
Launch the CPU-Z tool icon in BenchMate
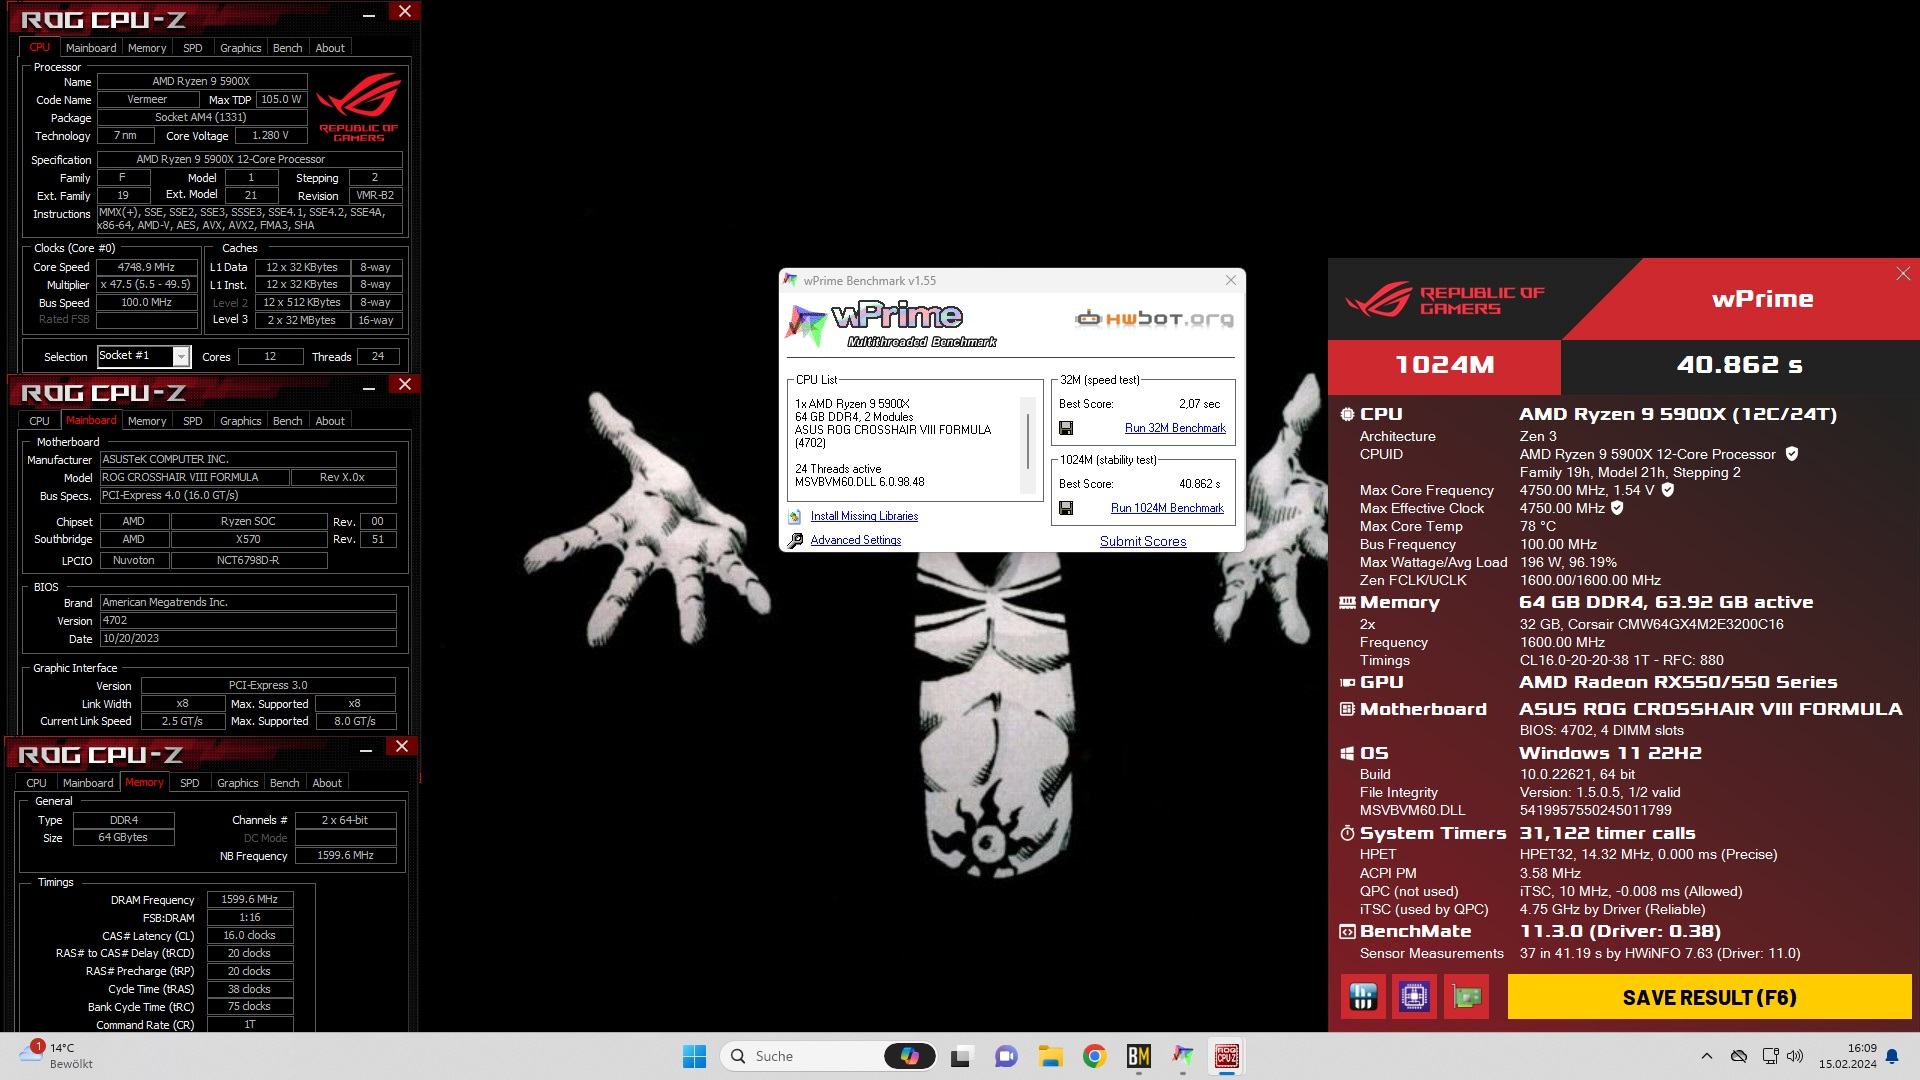1414,997
